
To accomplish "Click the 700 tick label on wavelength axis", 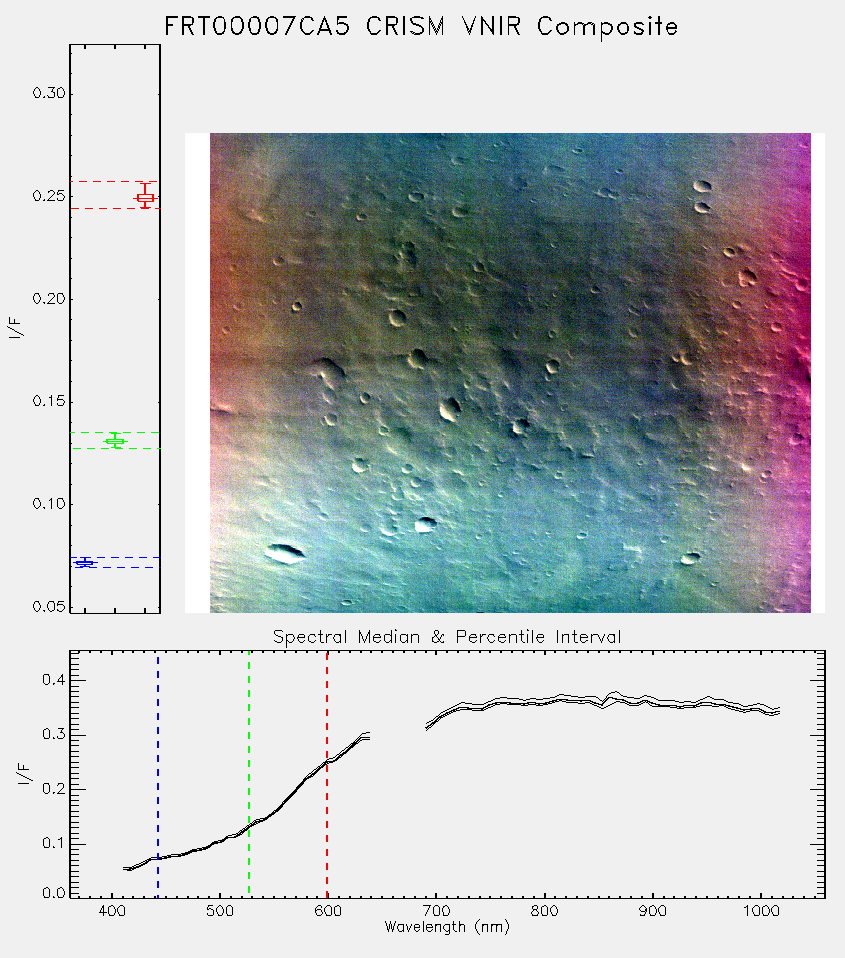I will (435, 911).
